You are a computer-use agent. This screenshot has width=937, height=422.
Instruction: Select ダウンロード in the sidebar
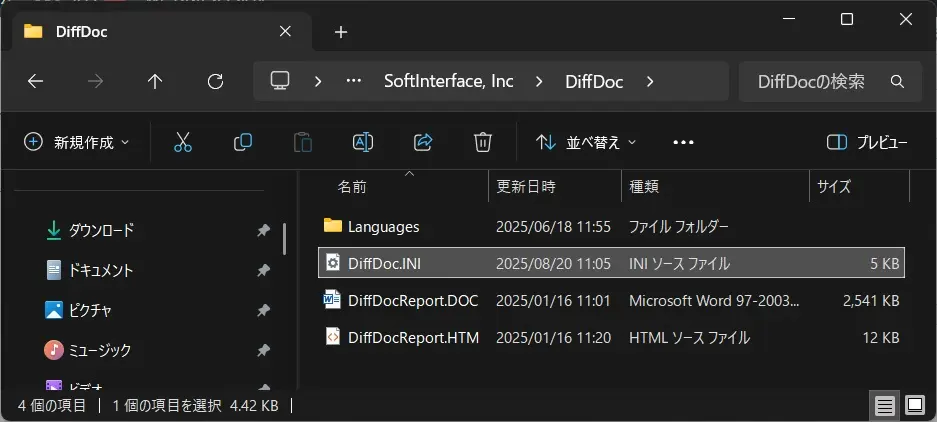click(102, 230)
